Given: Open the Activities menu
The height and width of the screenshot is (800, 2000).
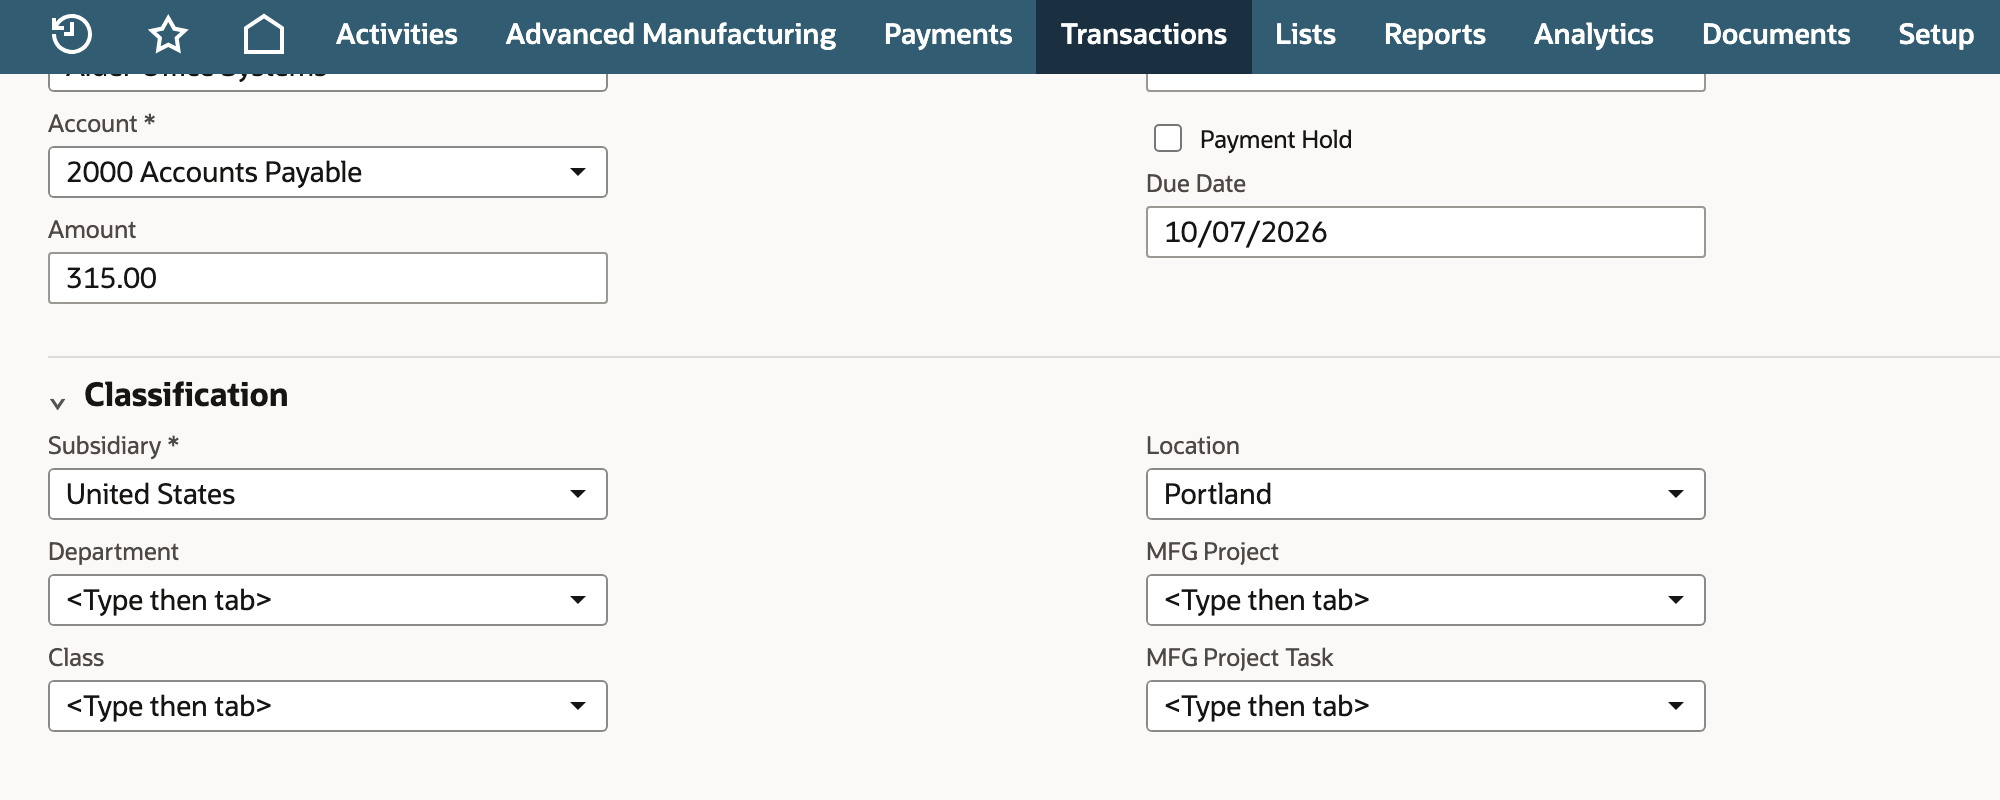Looking at the screenshot, I should pos(396,35).
